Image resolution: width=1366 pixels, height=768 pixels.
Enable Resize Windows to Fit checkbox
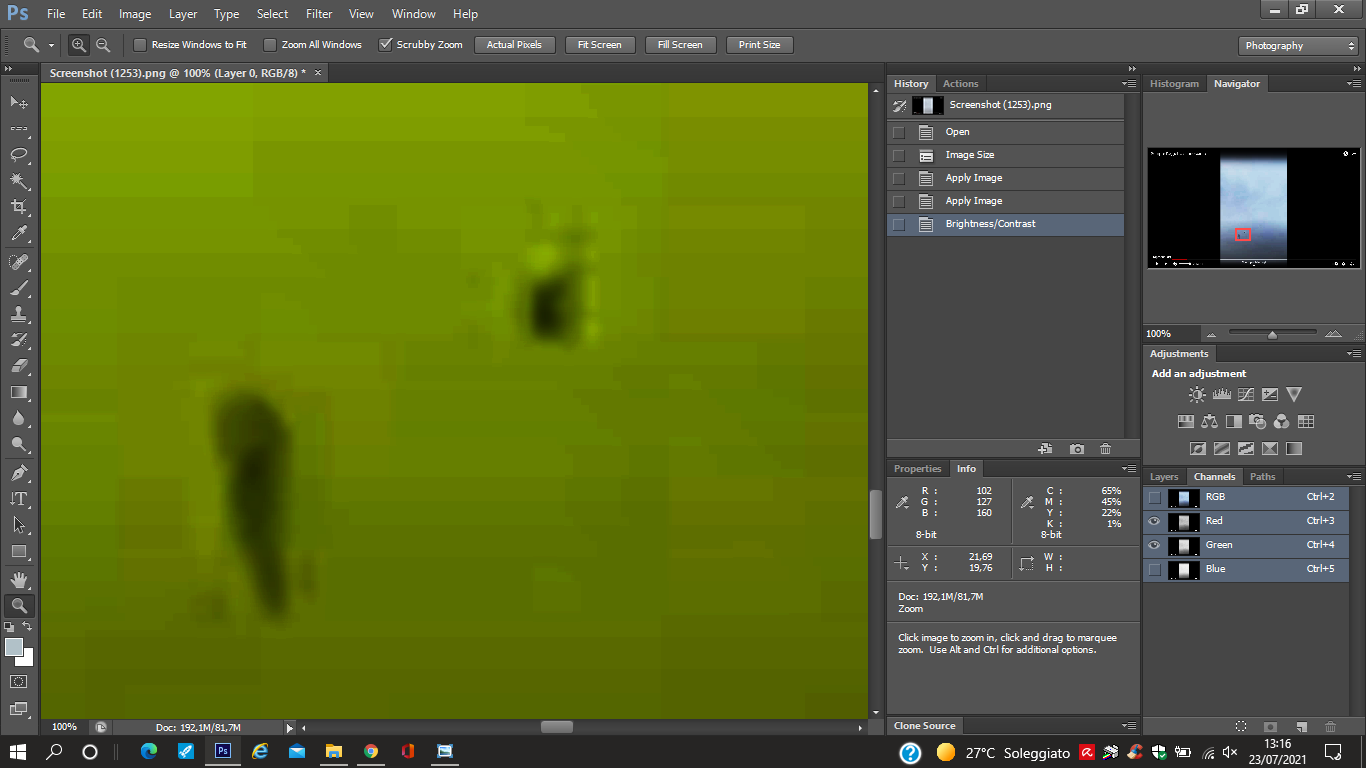tap(140, 45)
